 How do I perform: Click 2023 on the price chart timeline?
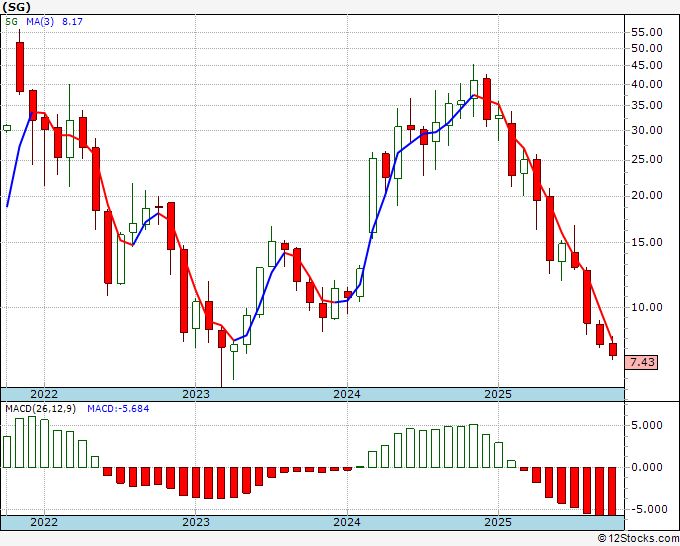click(196, 394)
